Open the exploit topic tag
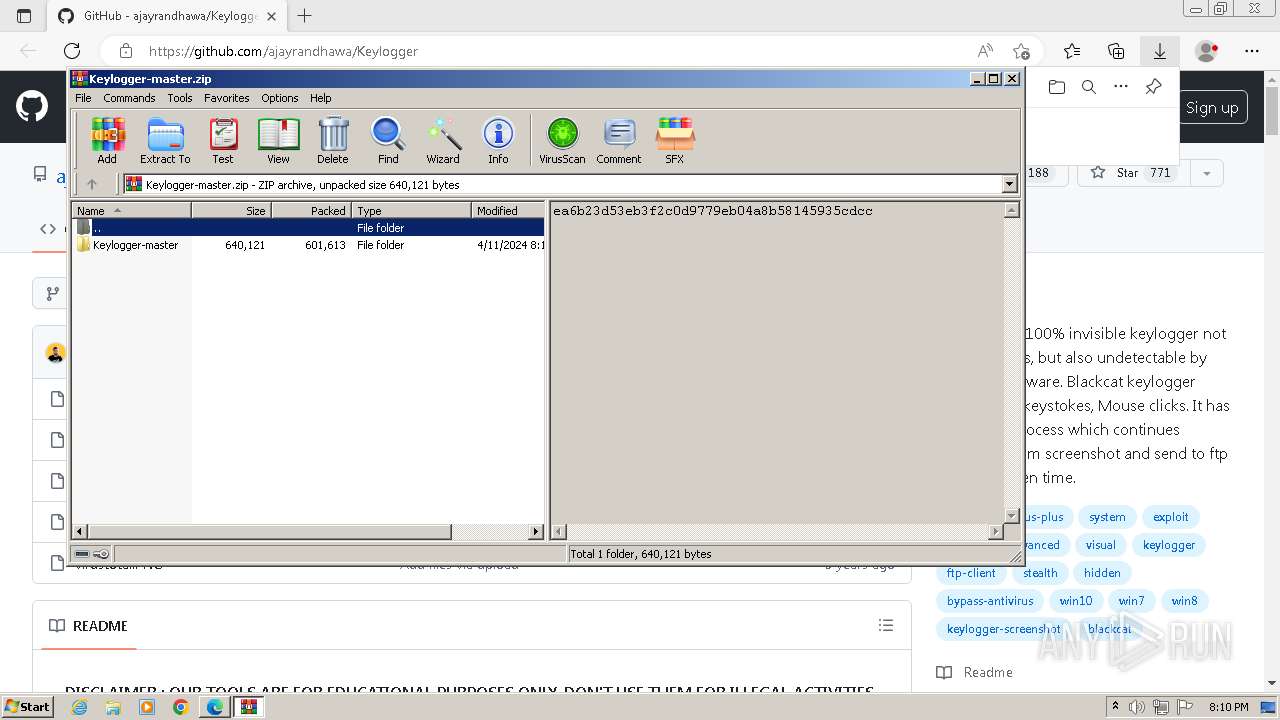This screenshot has width=1280, height=720. [1170, 517]
